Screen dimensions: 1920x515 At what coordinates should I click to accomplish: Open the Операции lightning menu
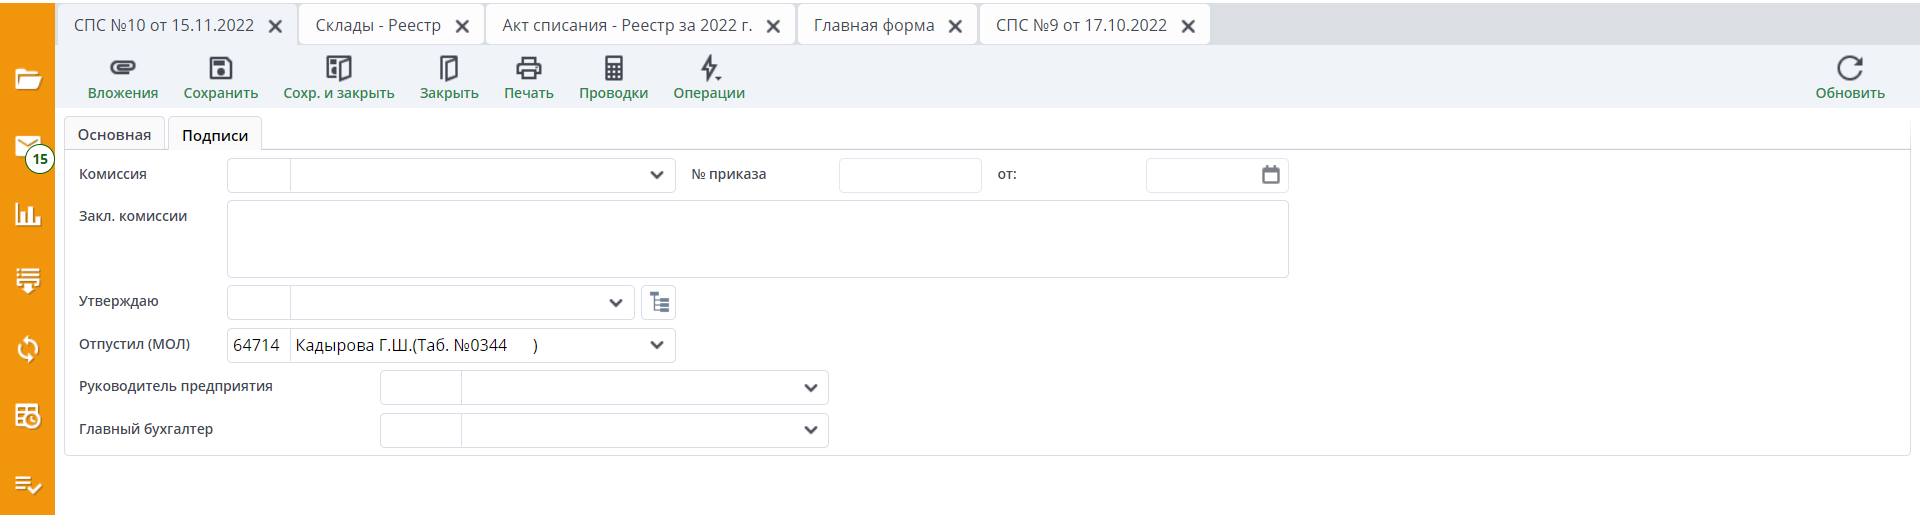tap(709, 68)
